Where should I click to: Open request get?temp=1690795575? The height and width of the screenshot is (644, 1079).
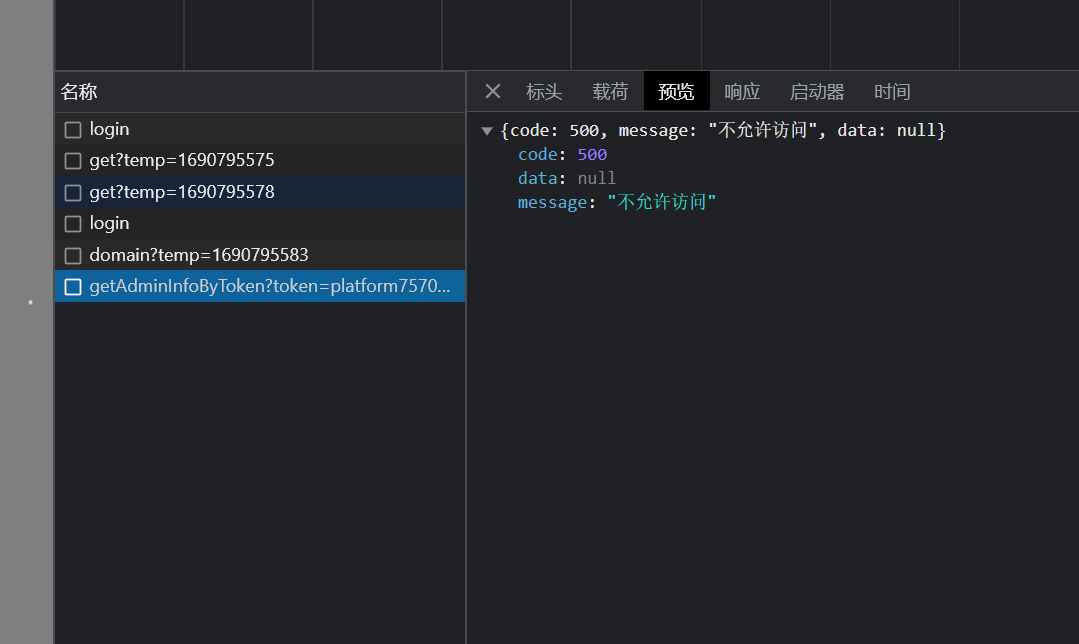tap(260, 160)
